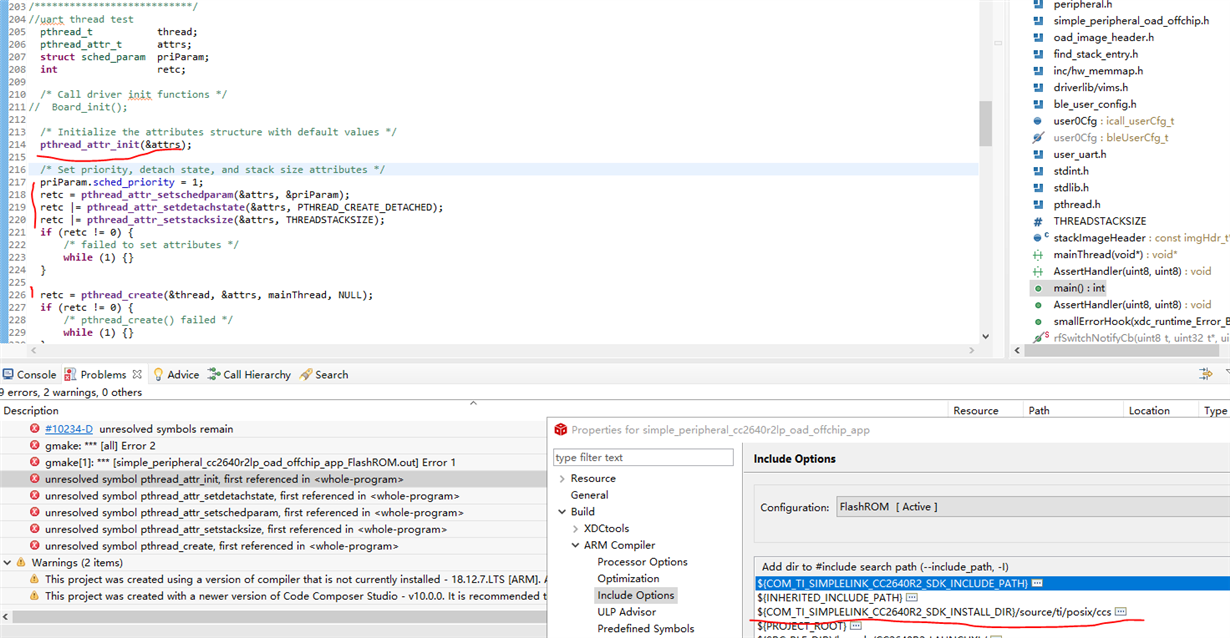Open the #10234-D error link
Screen dimensions: 1230x638
(69, 429)
